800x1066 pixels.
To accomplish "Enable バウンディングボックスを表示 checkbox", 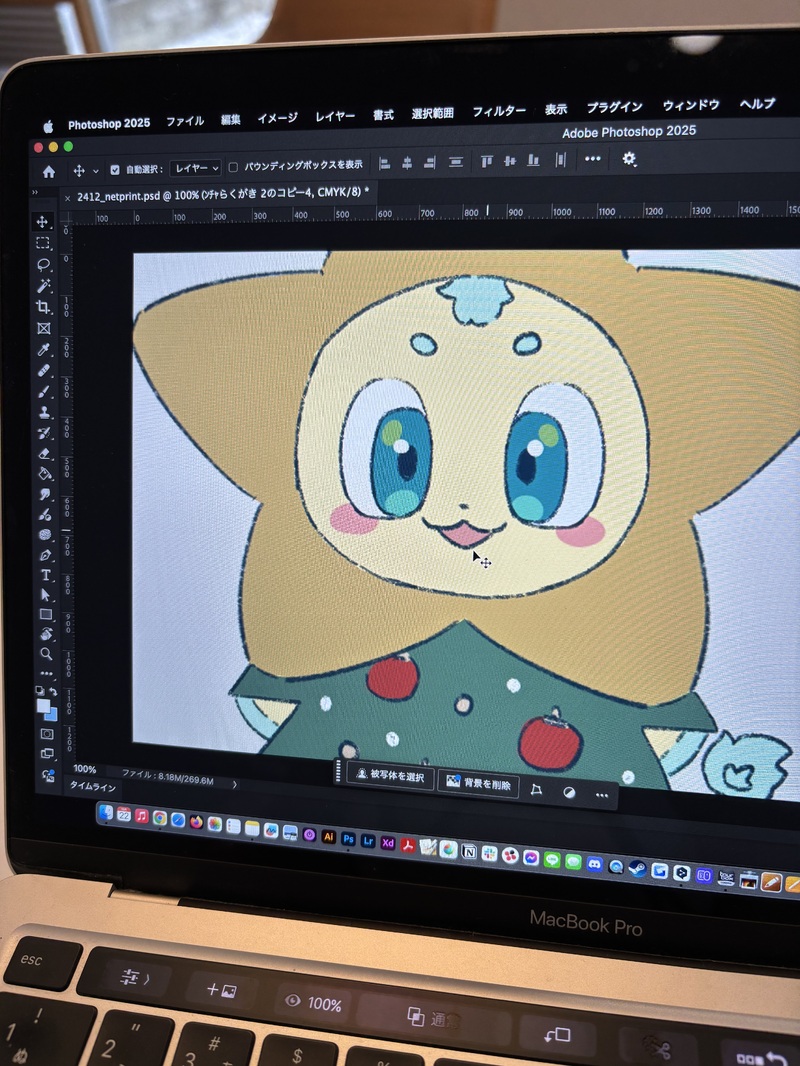I will click(232, 167).
